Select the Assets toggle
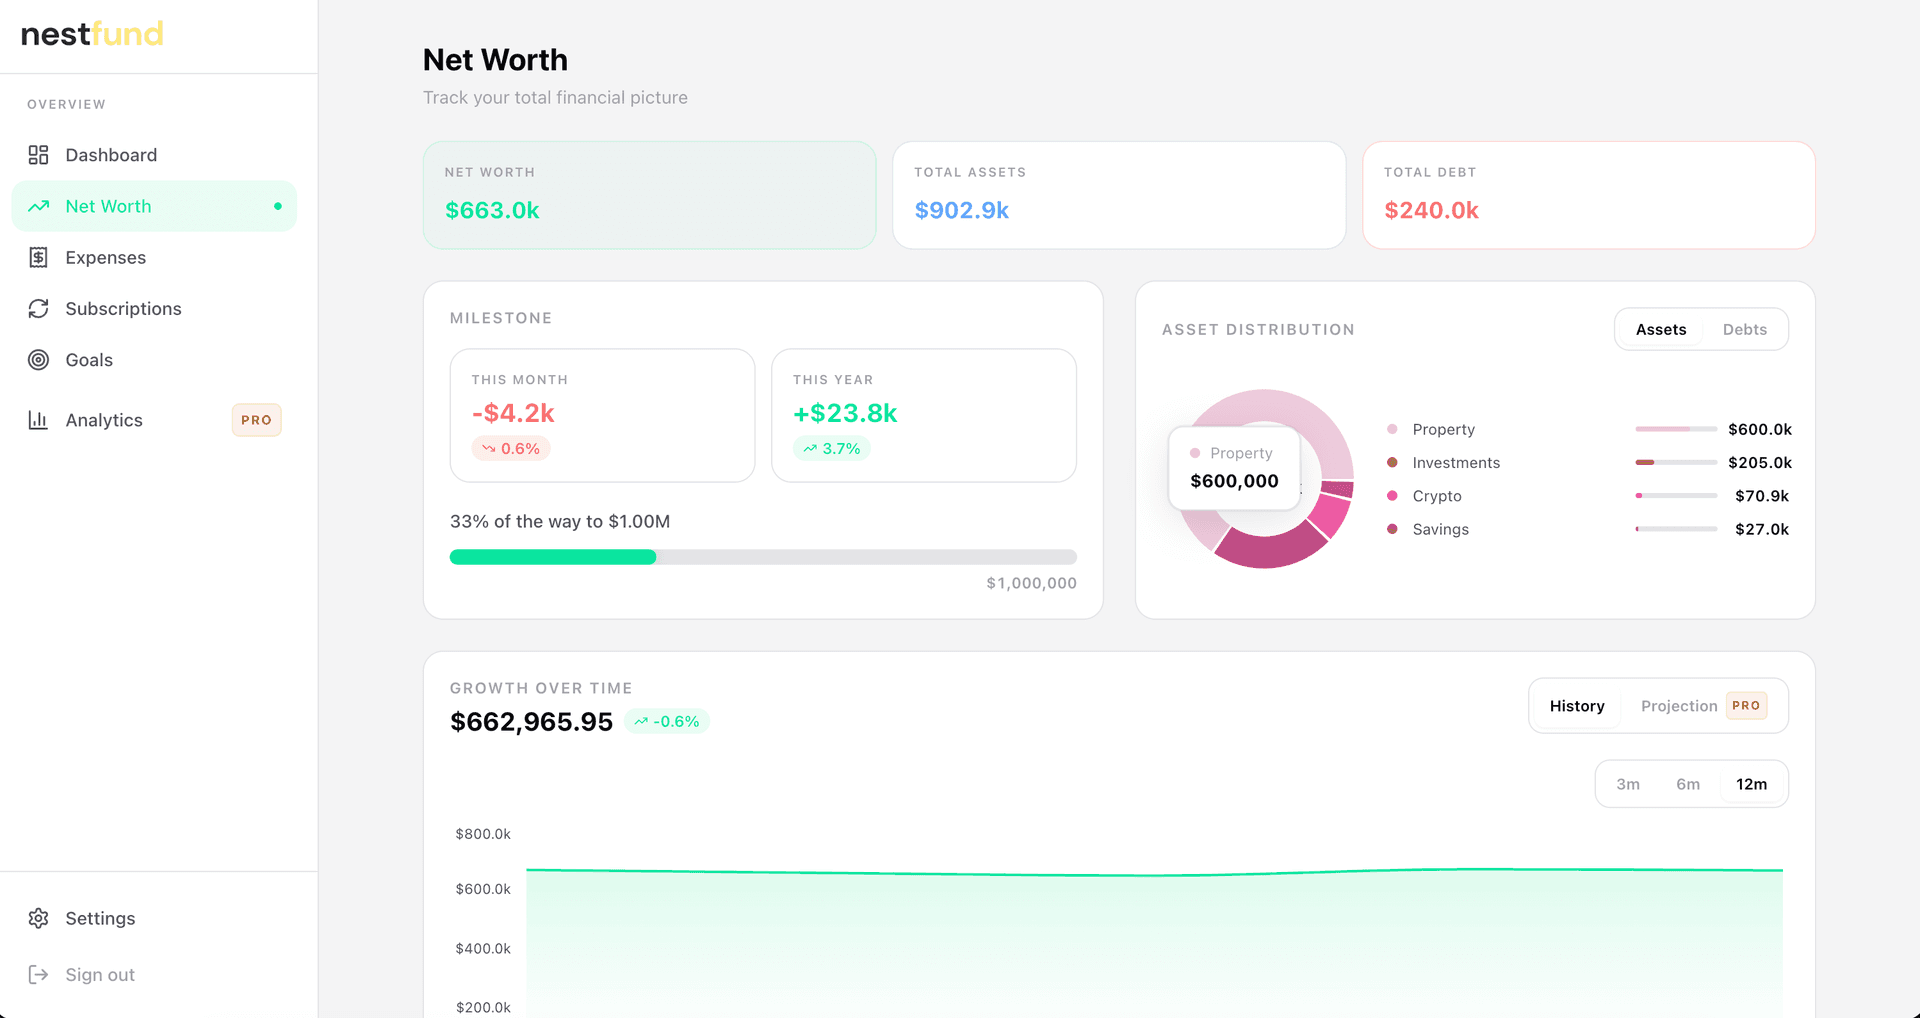The height and width of the screenshot is (1018, 1920). 1661,329
